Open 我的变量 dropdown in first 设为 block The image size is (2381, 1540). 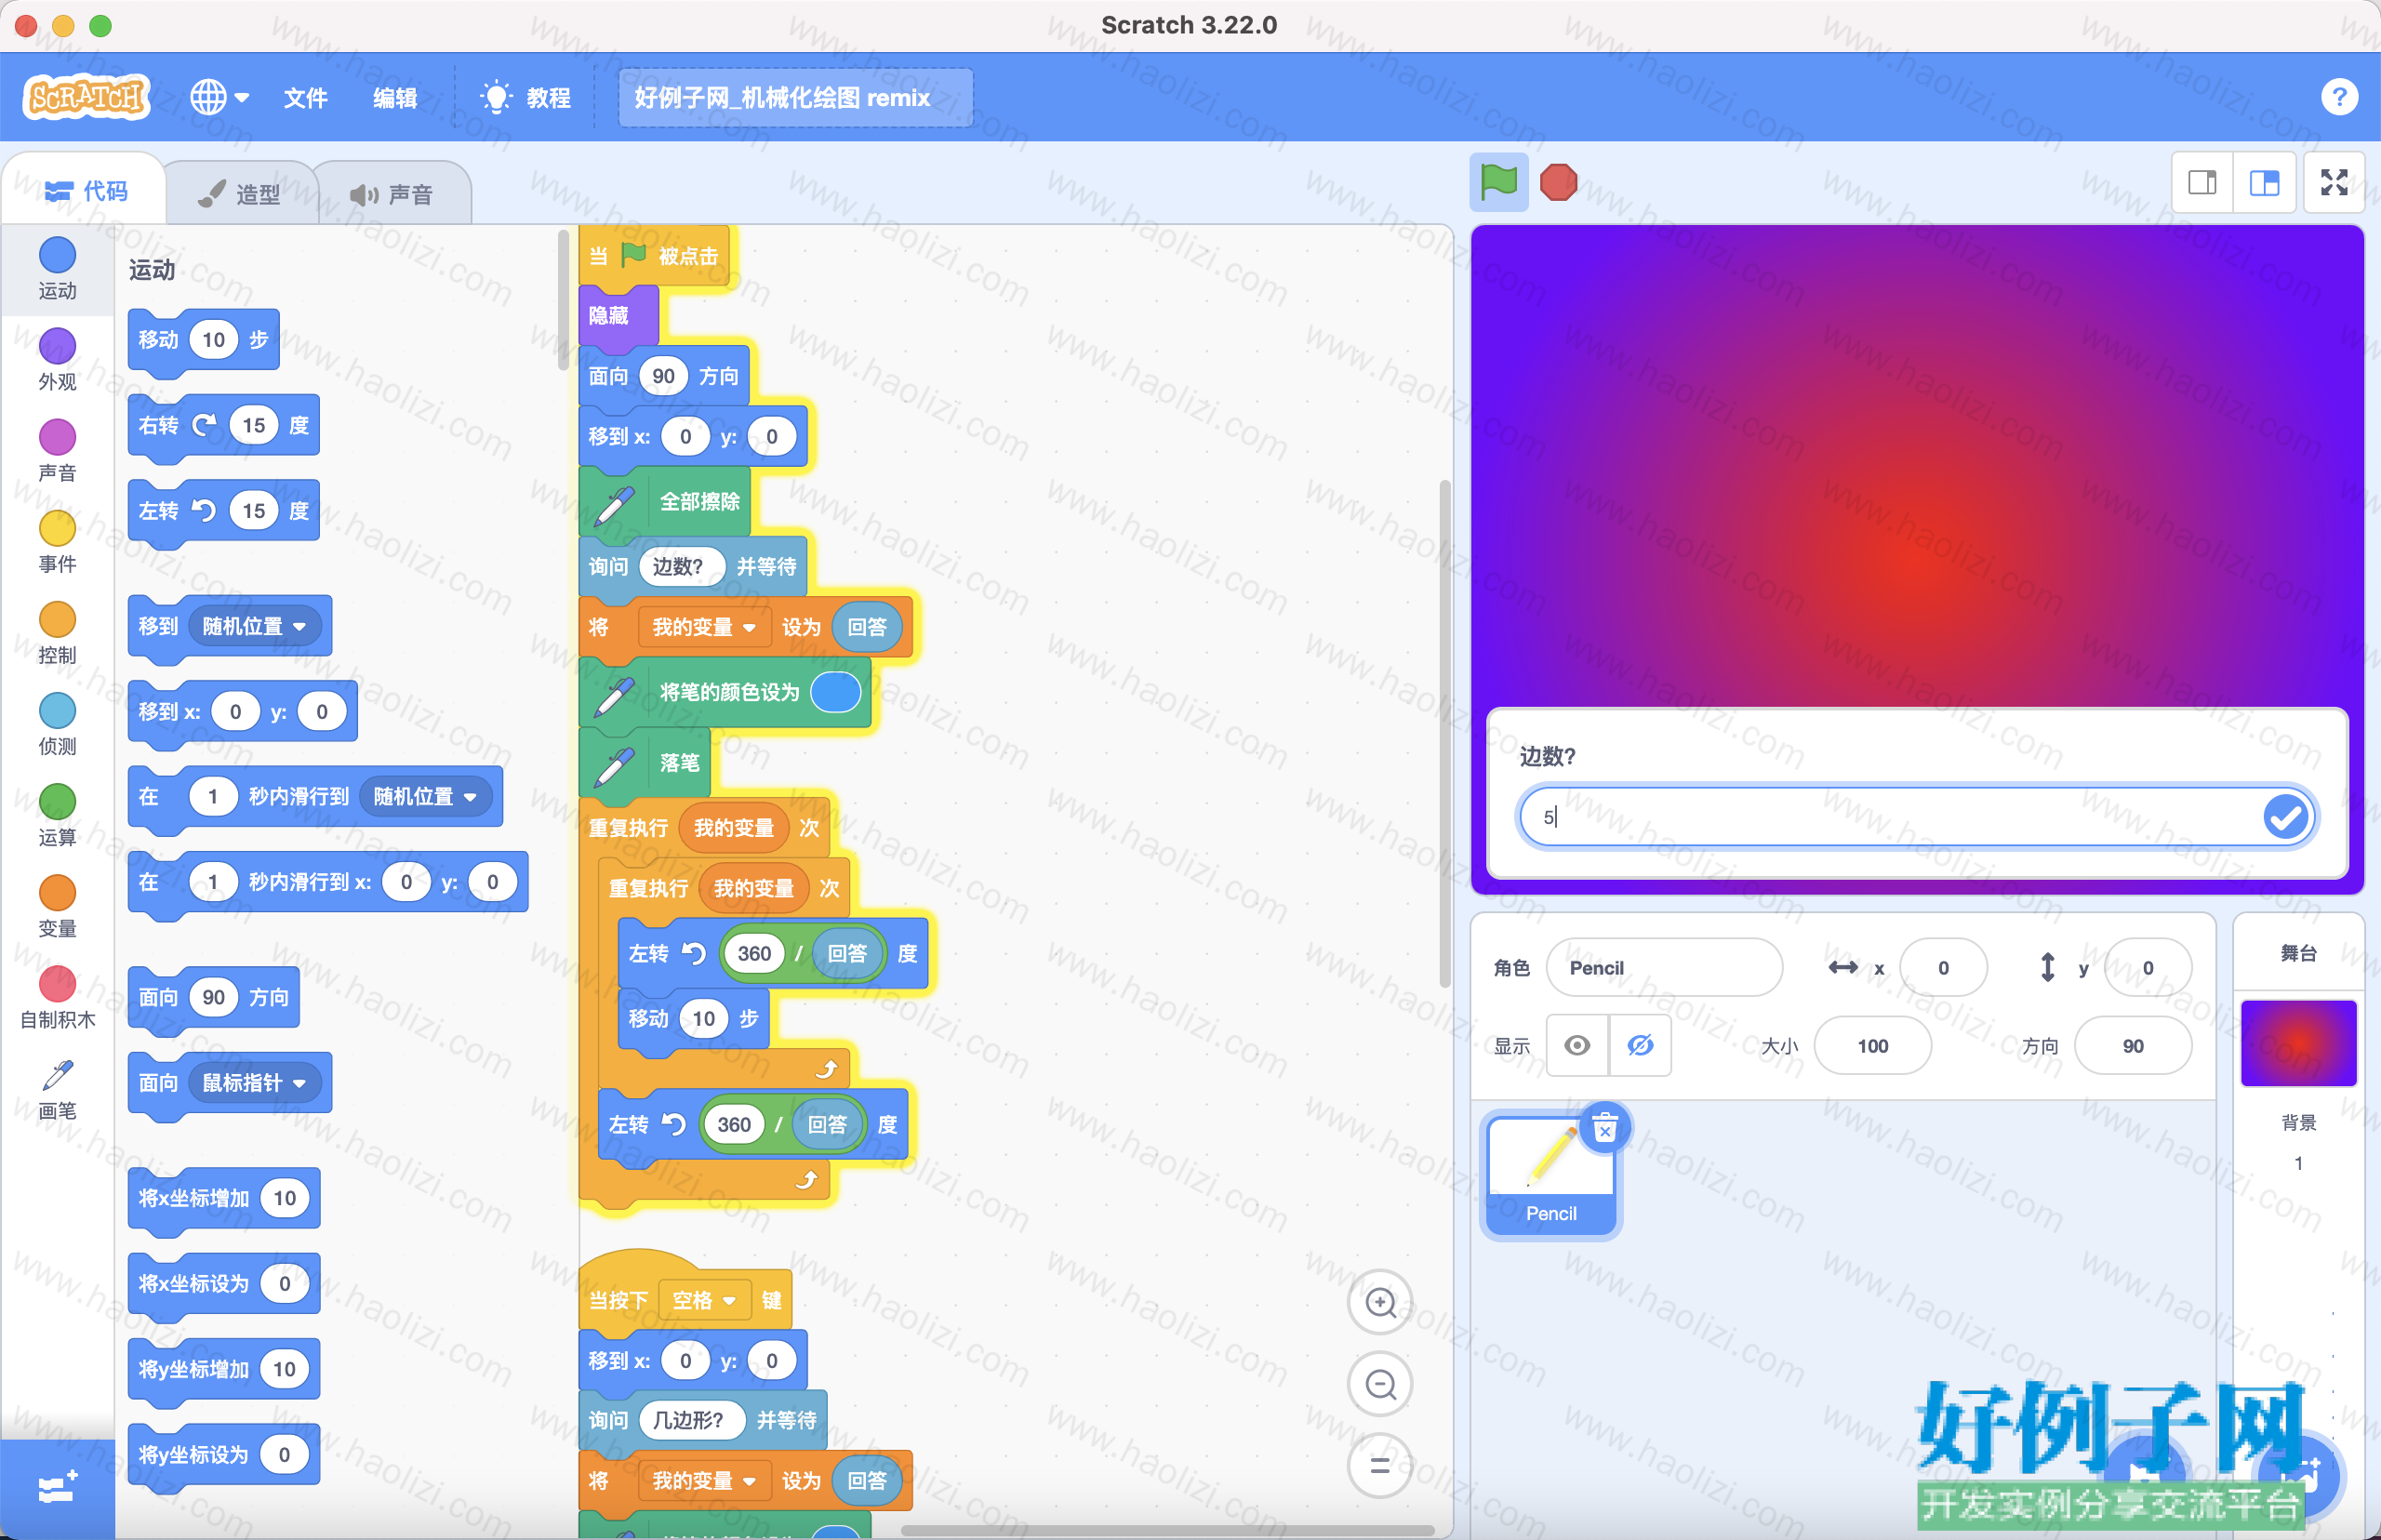pos(703,627)
